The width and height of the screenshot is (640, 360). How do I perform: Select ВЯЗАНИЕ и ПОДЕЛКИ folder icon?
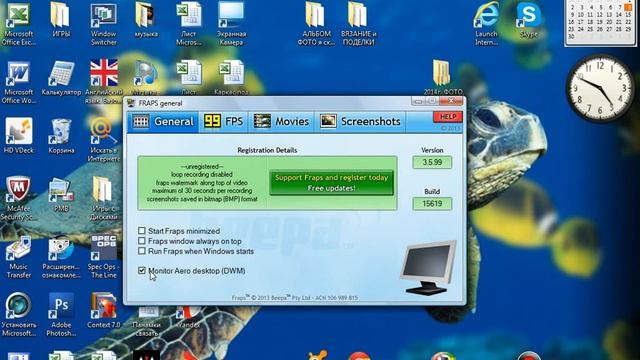[x=358, y=24]
